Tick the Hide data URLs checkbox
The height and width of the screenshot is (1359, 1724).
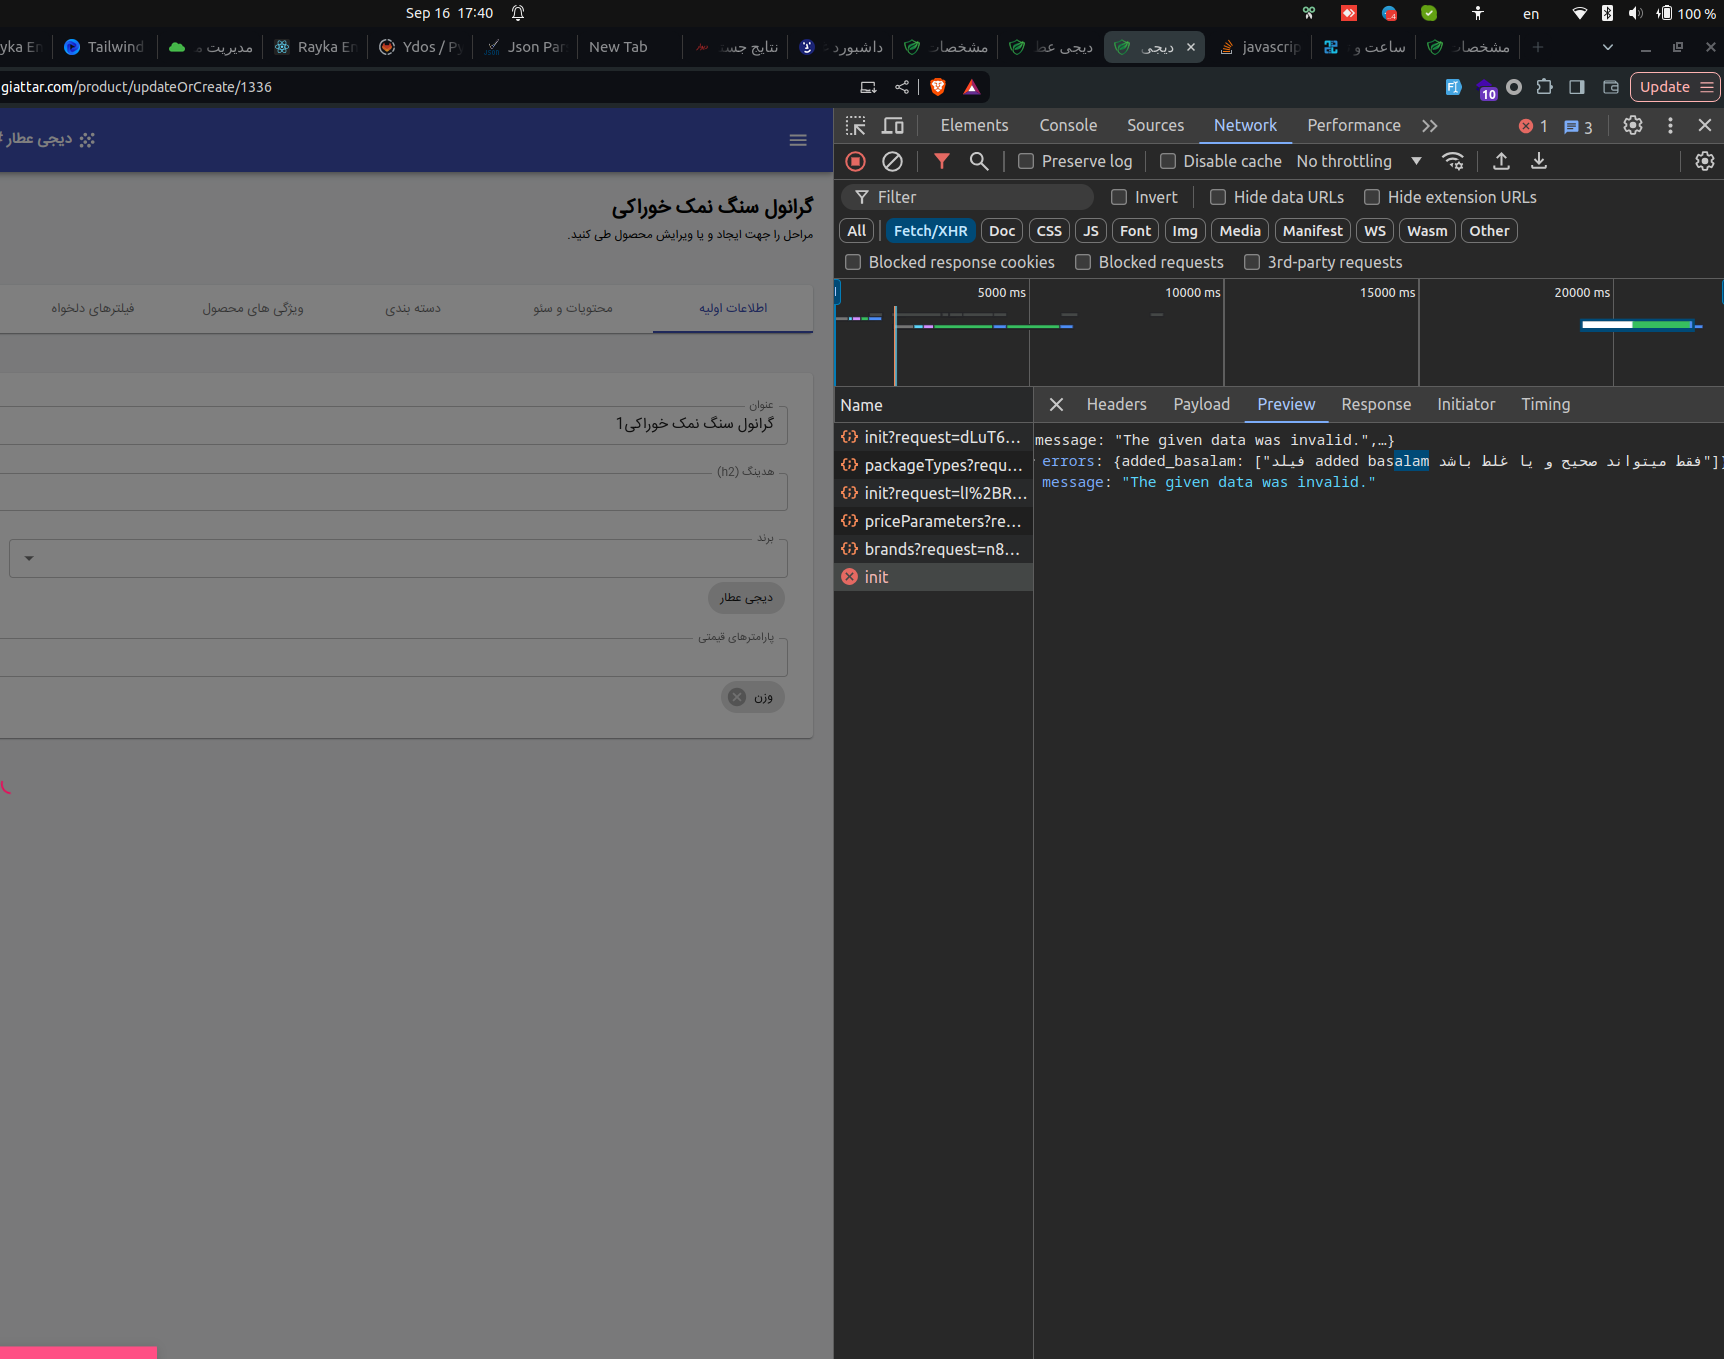pyautogui.click(x=1217, y=197)
